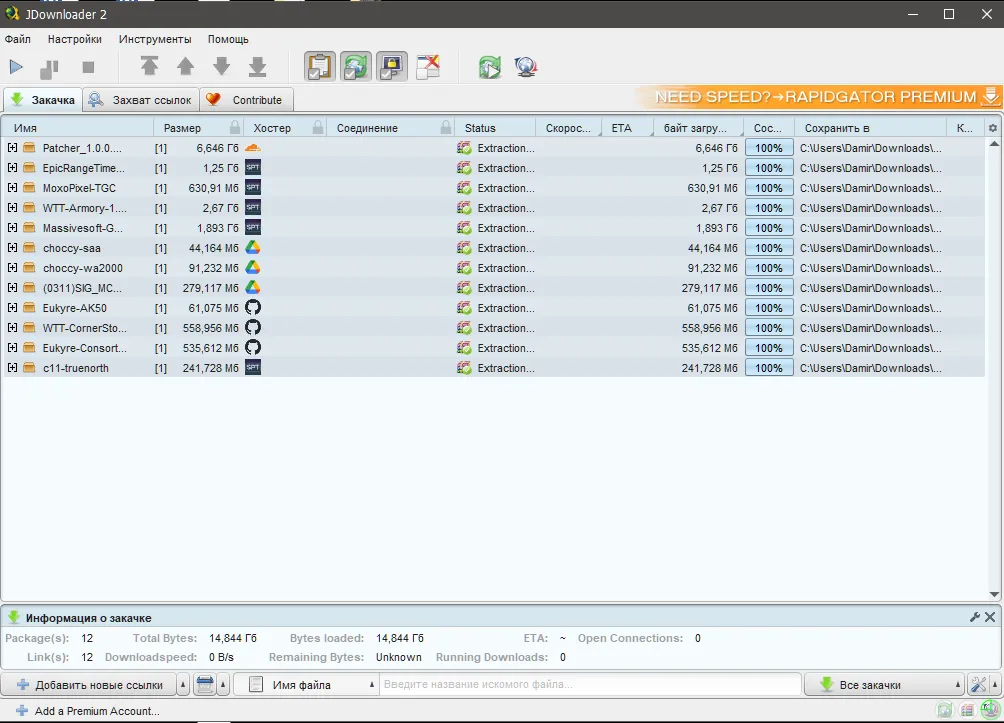The height and width of the screenshot is (723, 1004).
Task: Click the update check icon in toolbar
Action: 489,67
